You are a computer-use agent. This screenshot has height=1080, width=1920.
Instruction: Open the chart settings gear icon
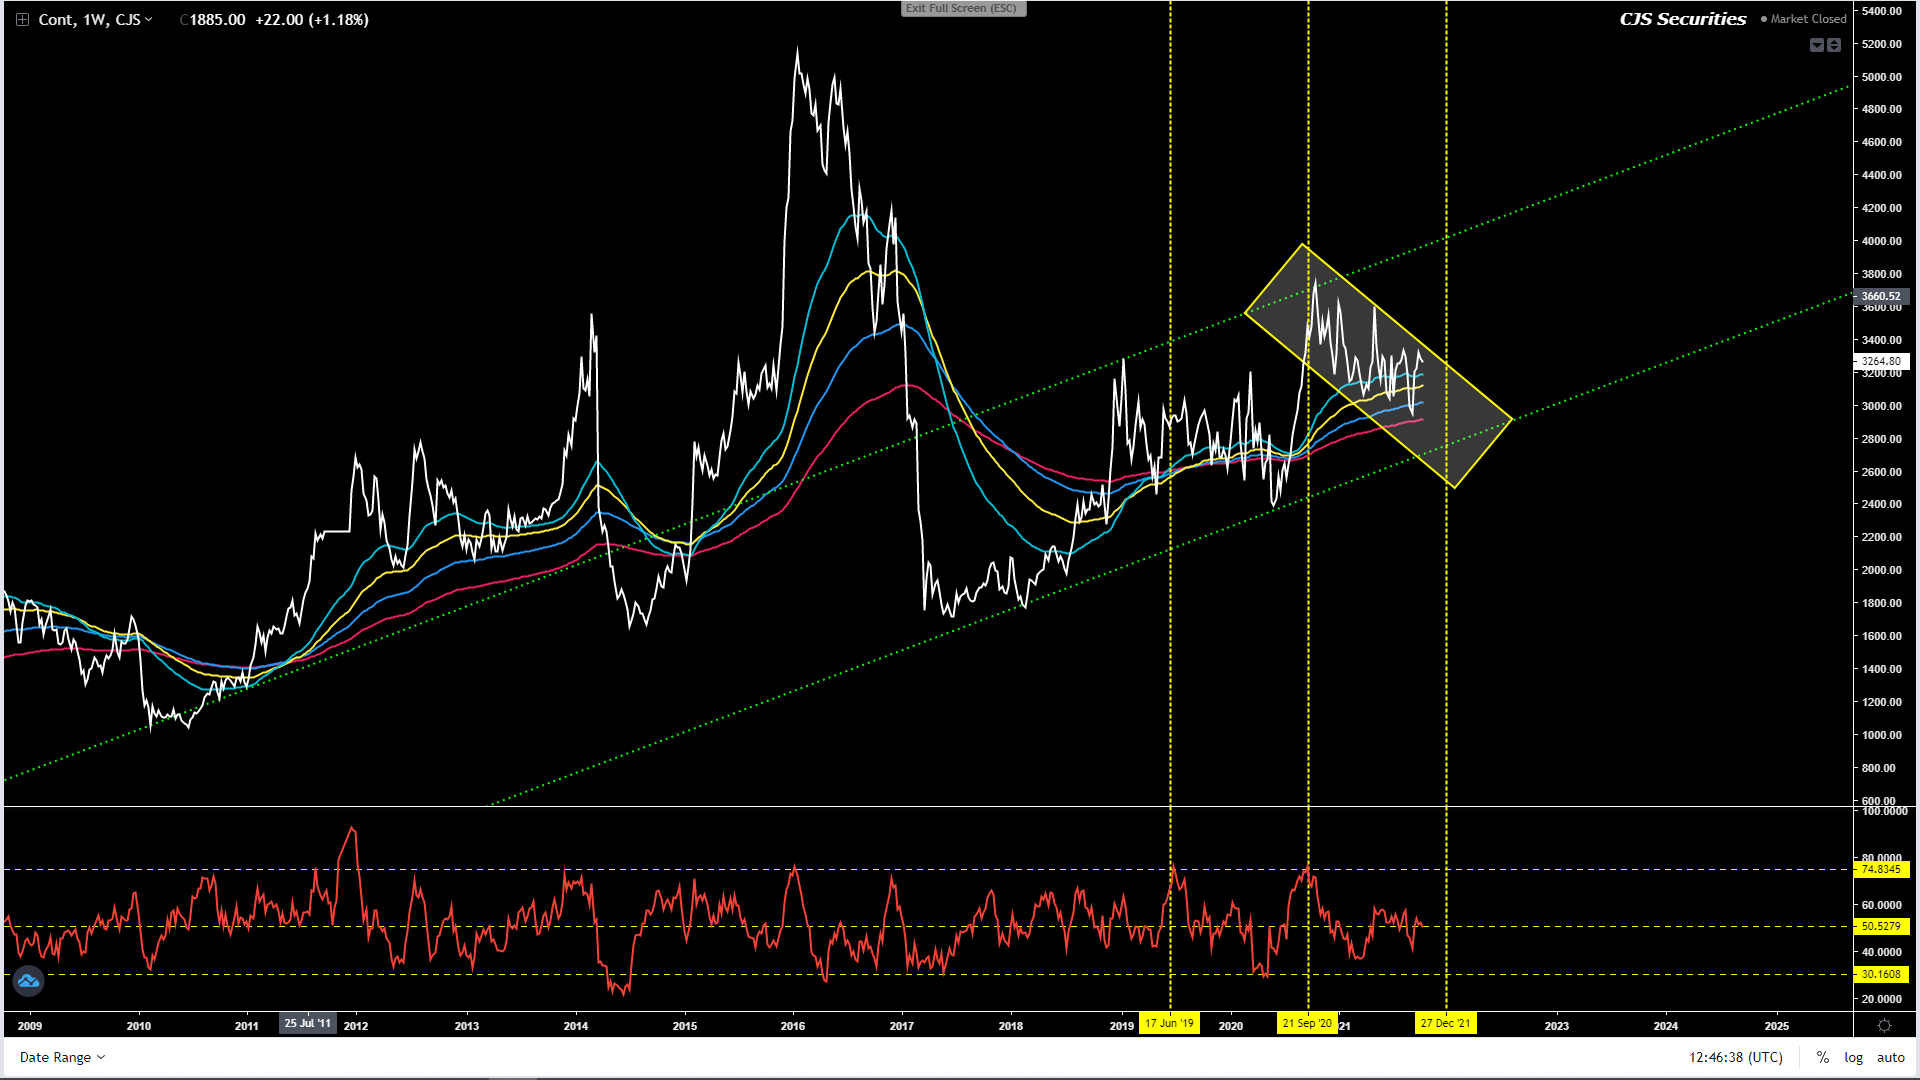coord(1884,1025)
